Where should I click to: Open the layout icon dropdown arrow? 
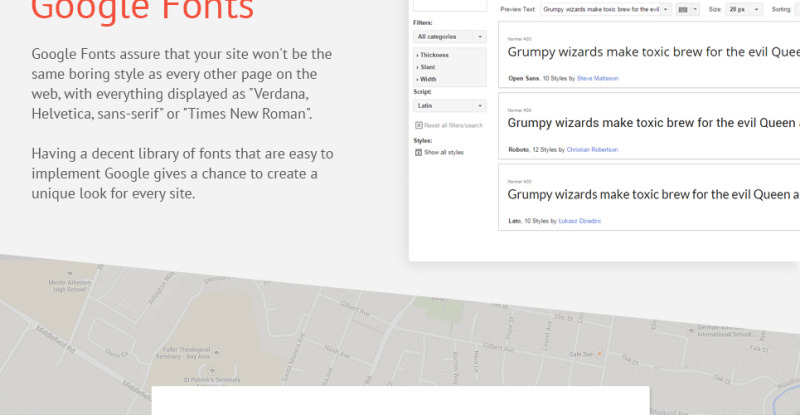(x=695, y=10)
